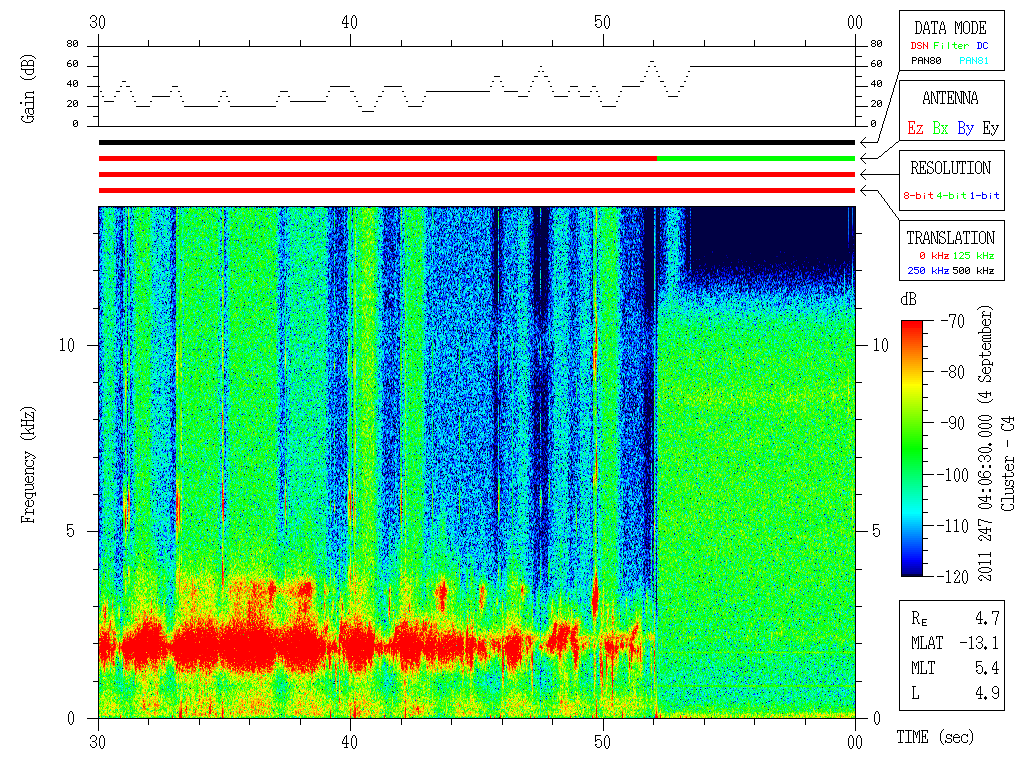Click the blue By antenna label
1024x768 pixels.
[x=966, y=128]
